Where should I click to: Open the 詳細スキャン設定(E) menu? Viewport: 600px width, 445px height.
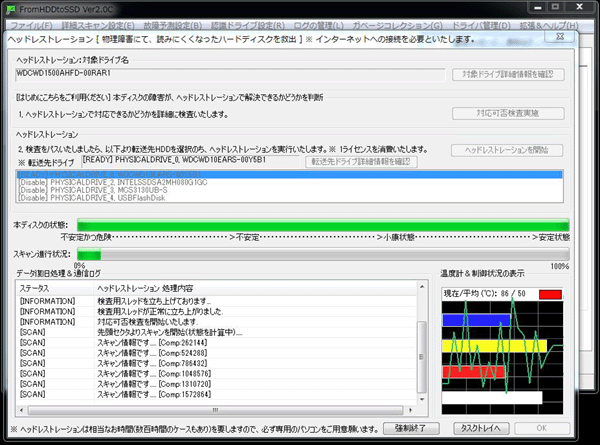[x=98, y=26]
